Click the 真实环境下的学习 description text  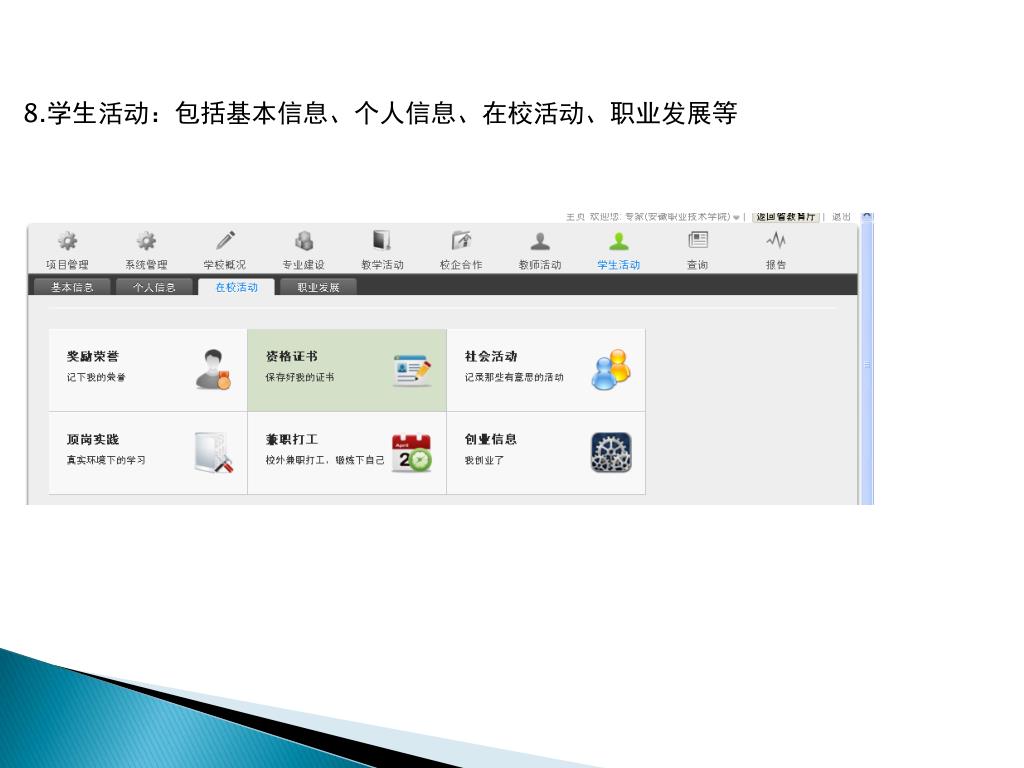pyautogui.click(x=106, y=460)
